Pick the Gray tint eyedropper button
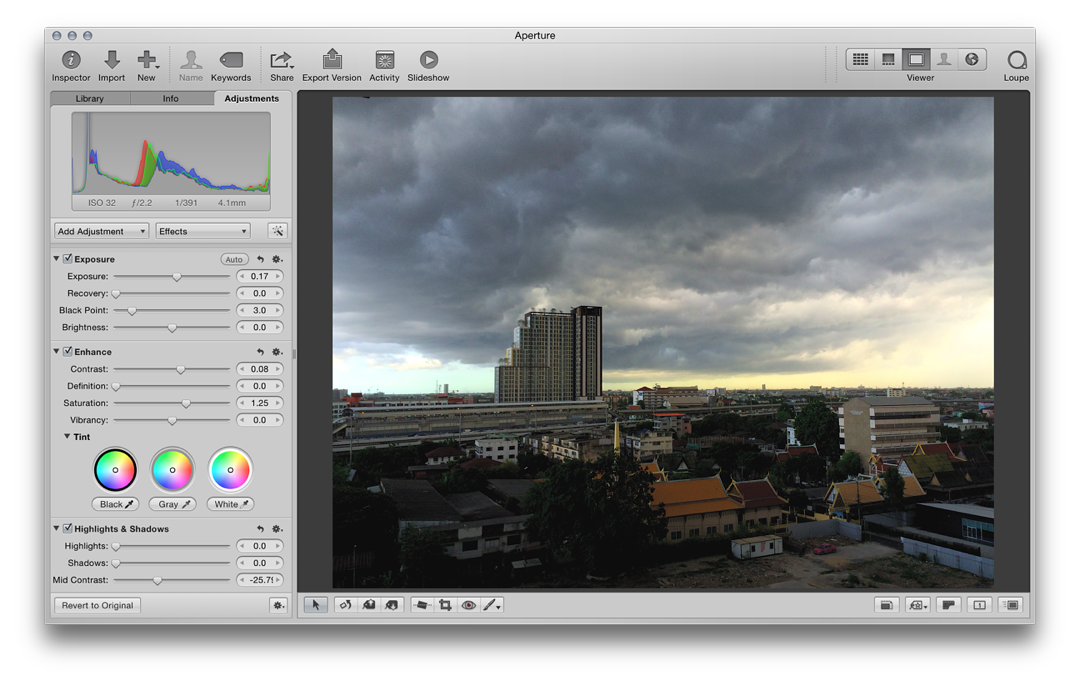The image size is (1080, 686). click(x=173, y=504)
